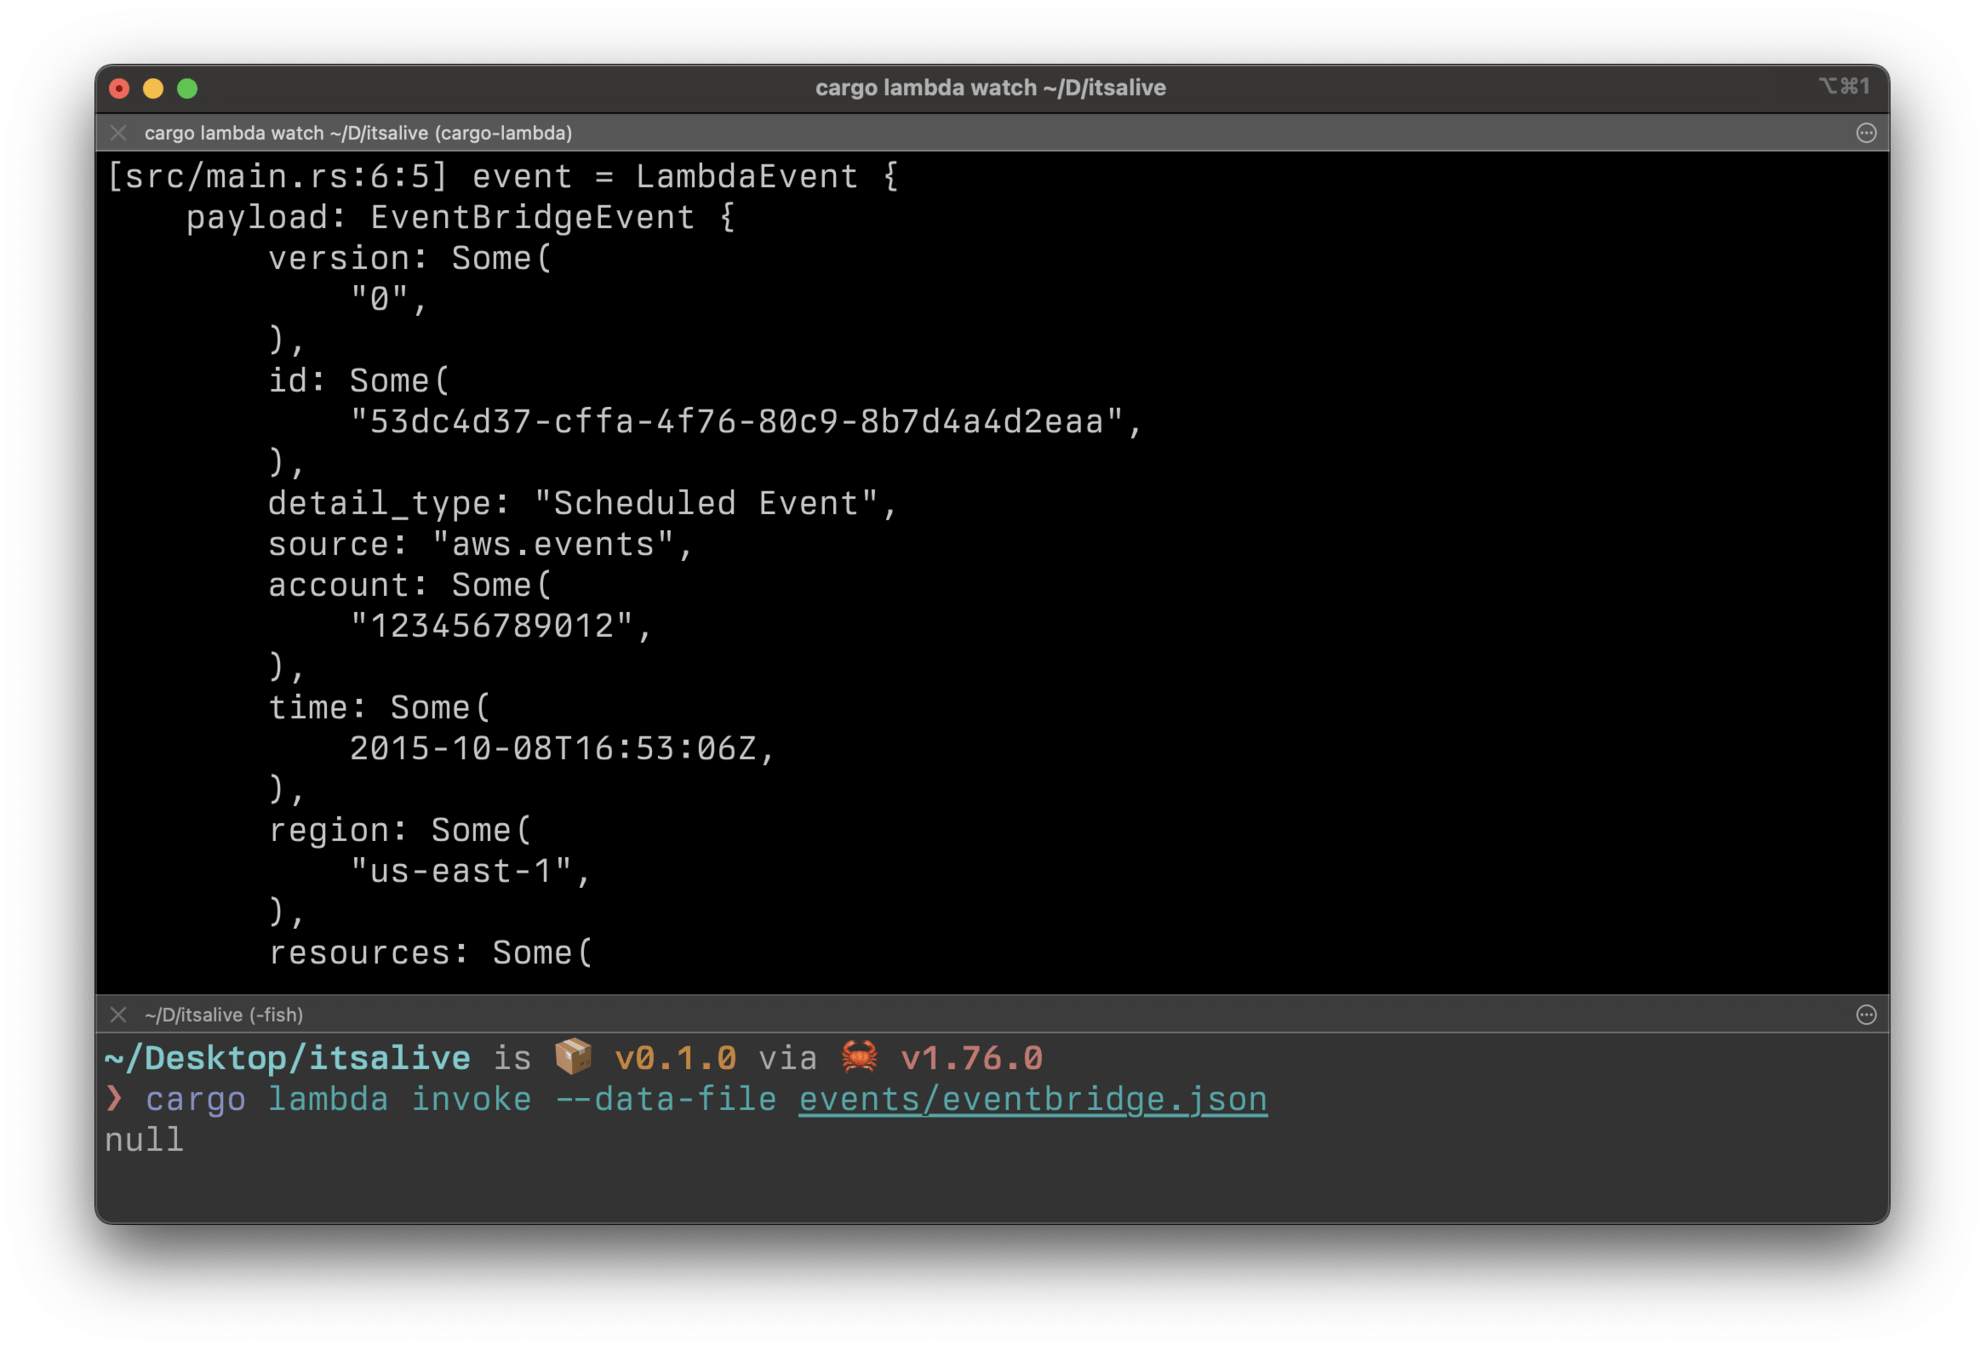The width and height of the screenshot is (1985, 1350).
Task: Click the null output line
Action: coord(144,1140)
